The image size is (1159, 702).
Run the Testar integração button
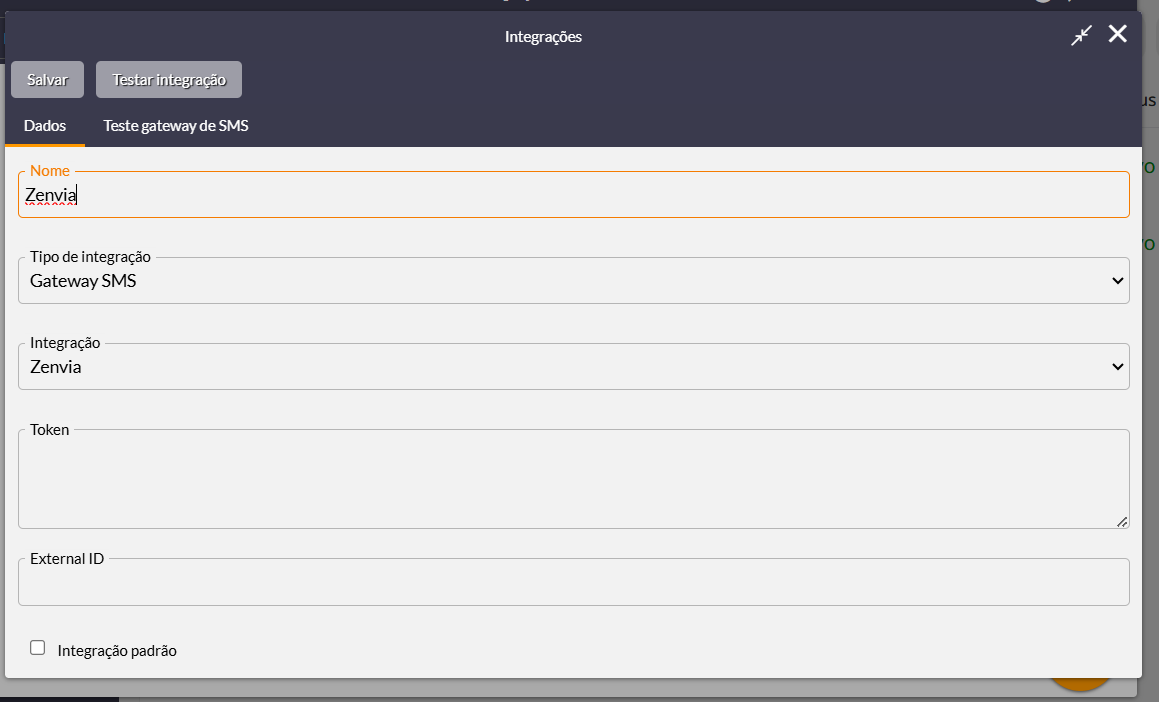[169, 80]
